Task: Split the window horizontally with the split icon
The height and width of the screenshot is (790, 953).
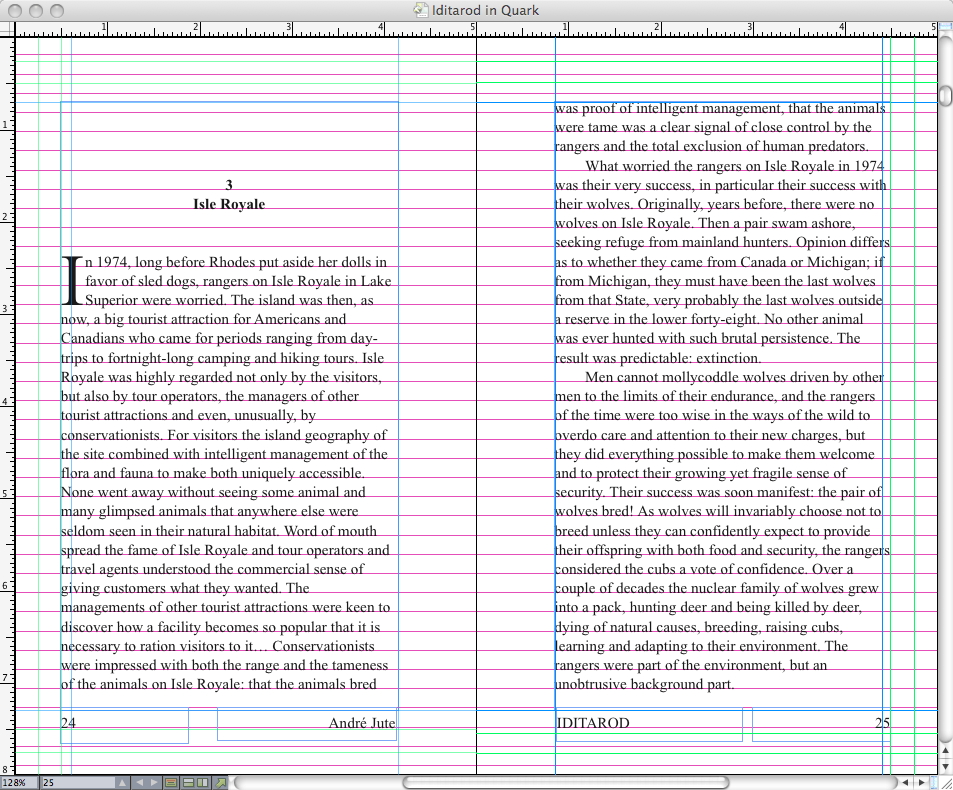Action: [188, 783]
